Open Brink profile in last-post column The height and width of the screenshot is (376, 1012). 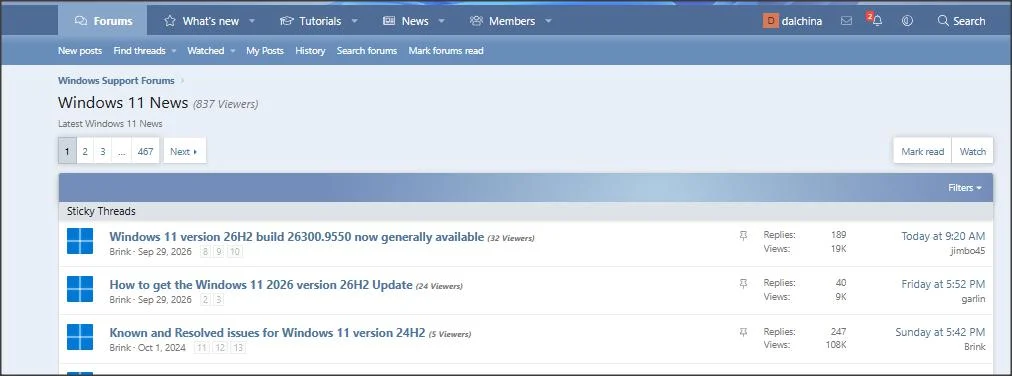[x=974, y=347]
